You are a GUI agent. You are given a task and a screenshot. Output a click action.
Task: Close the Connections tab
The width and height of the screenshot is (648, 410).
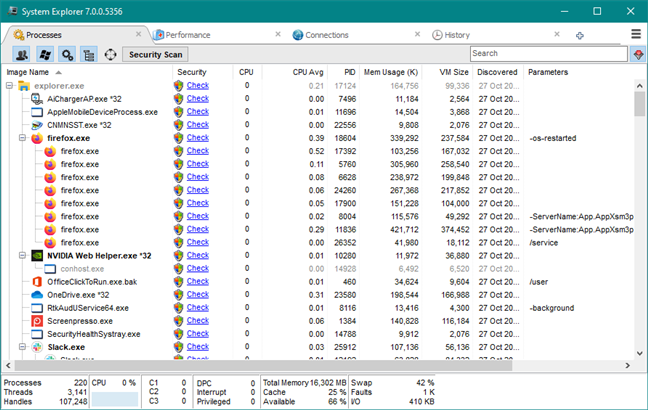tap(417, 34)
